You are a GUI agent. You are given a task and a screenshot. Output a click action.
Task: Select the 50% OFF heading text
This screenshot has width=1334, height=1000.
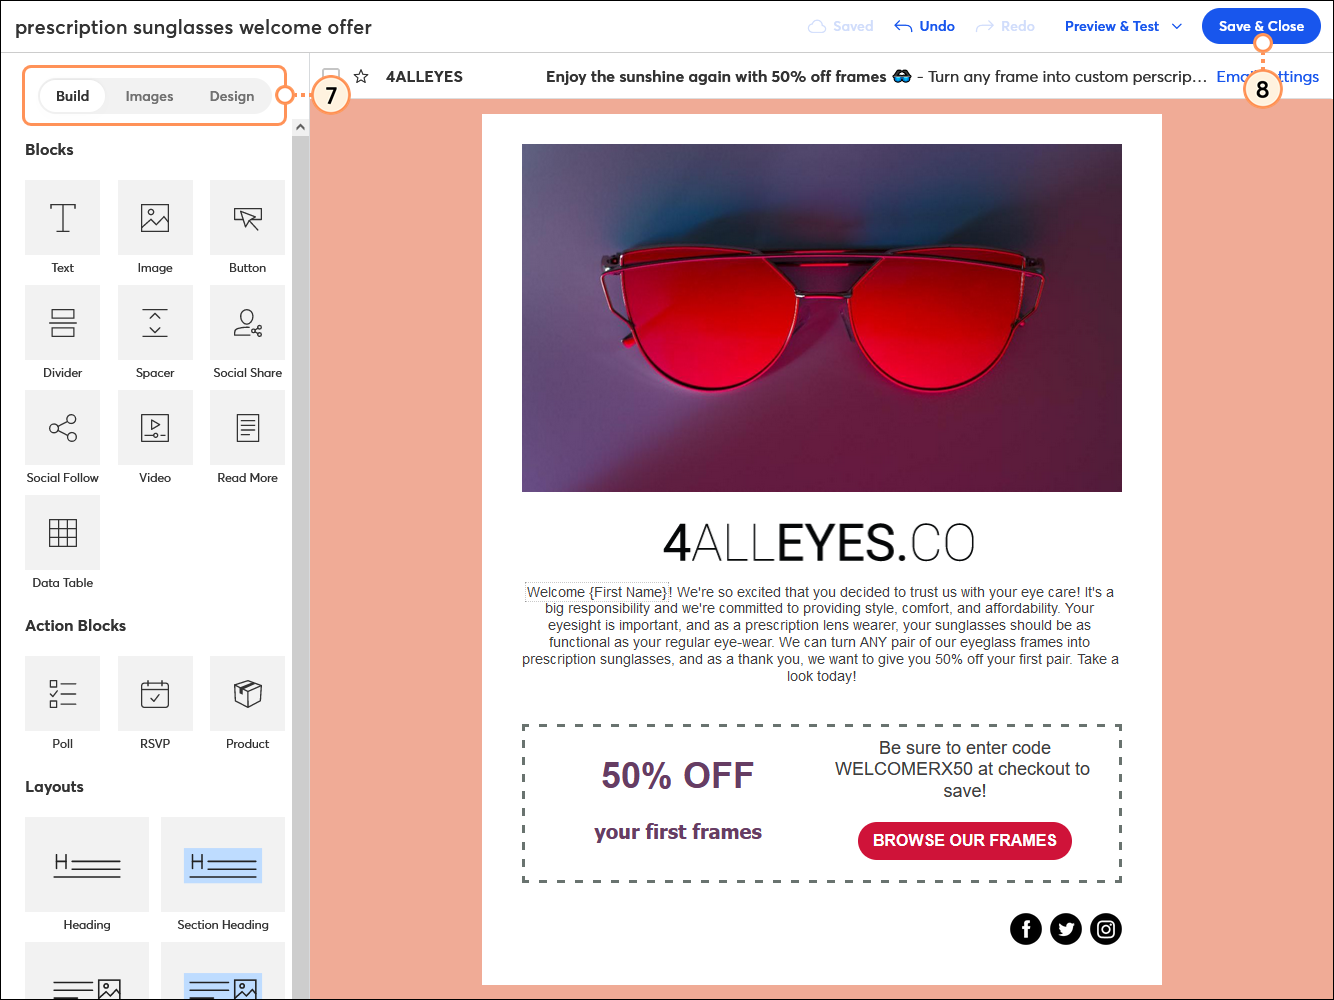point(678,775)
